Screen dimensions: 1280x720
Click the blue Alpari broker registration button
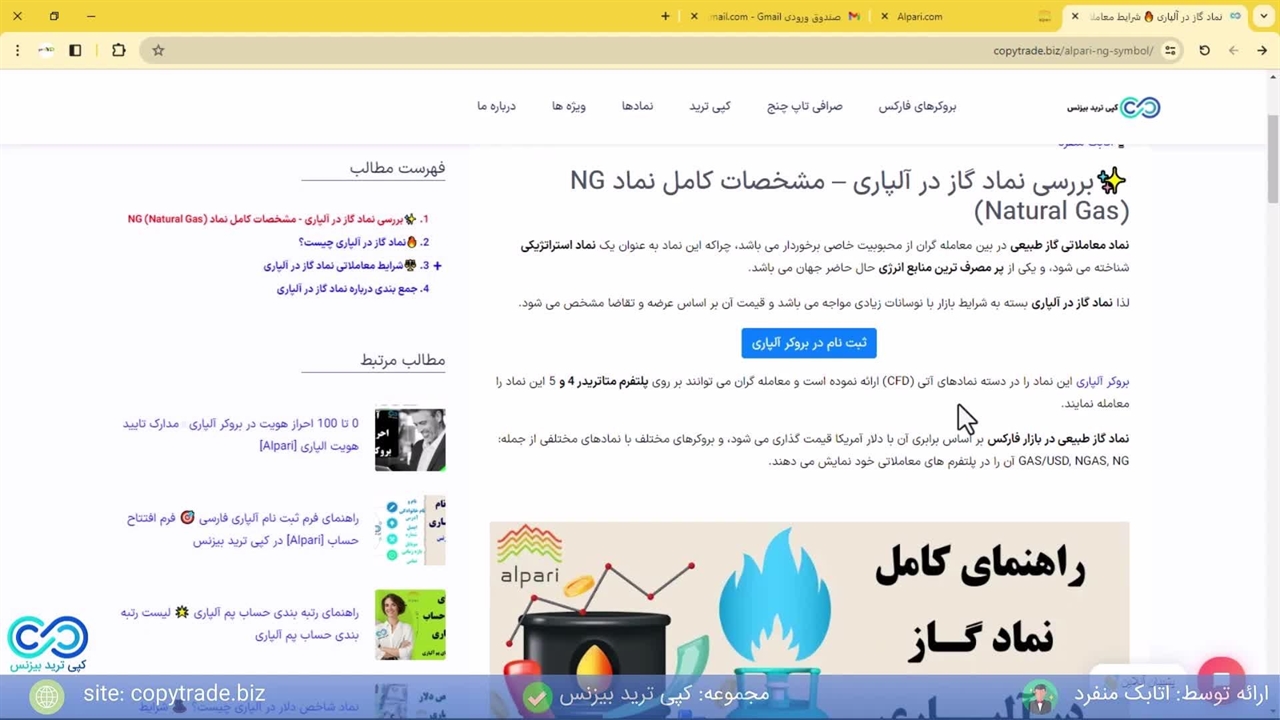(x=808, y=343)
